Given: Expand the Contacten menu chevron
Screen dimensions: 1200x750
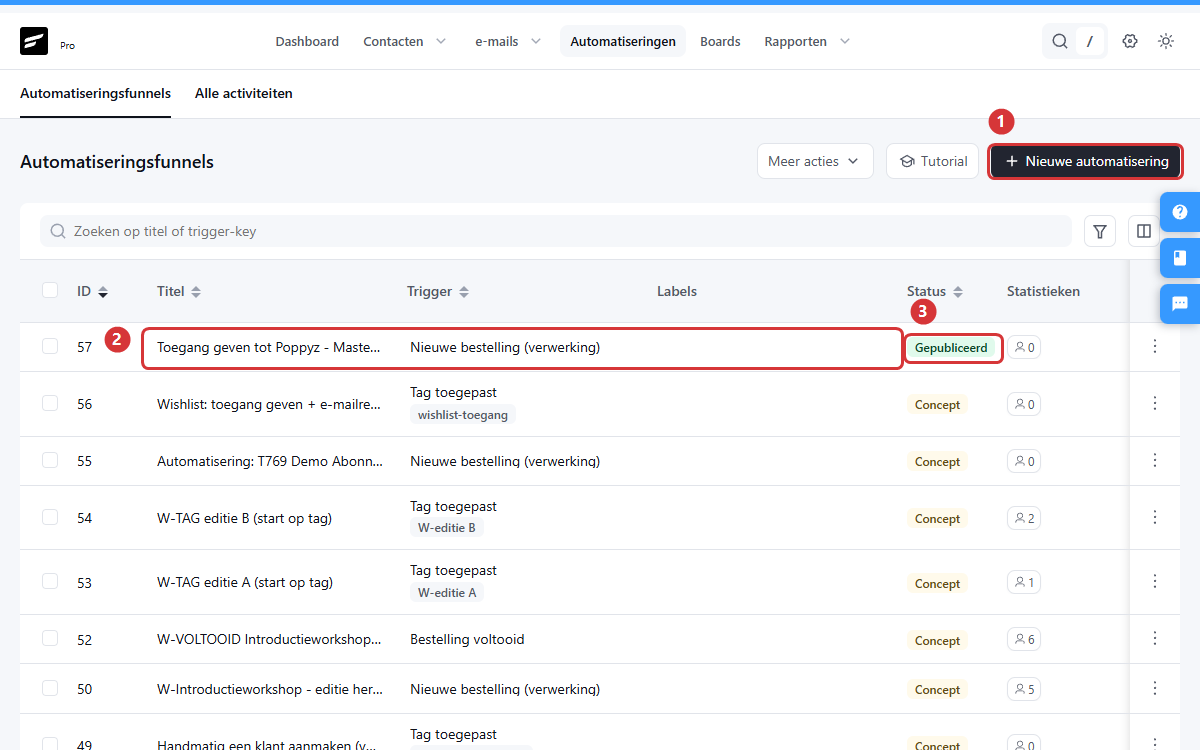Looking at the screenshot, I should coord(441,41).
